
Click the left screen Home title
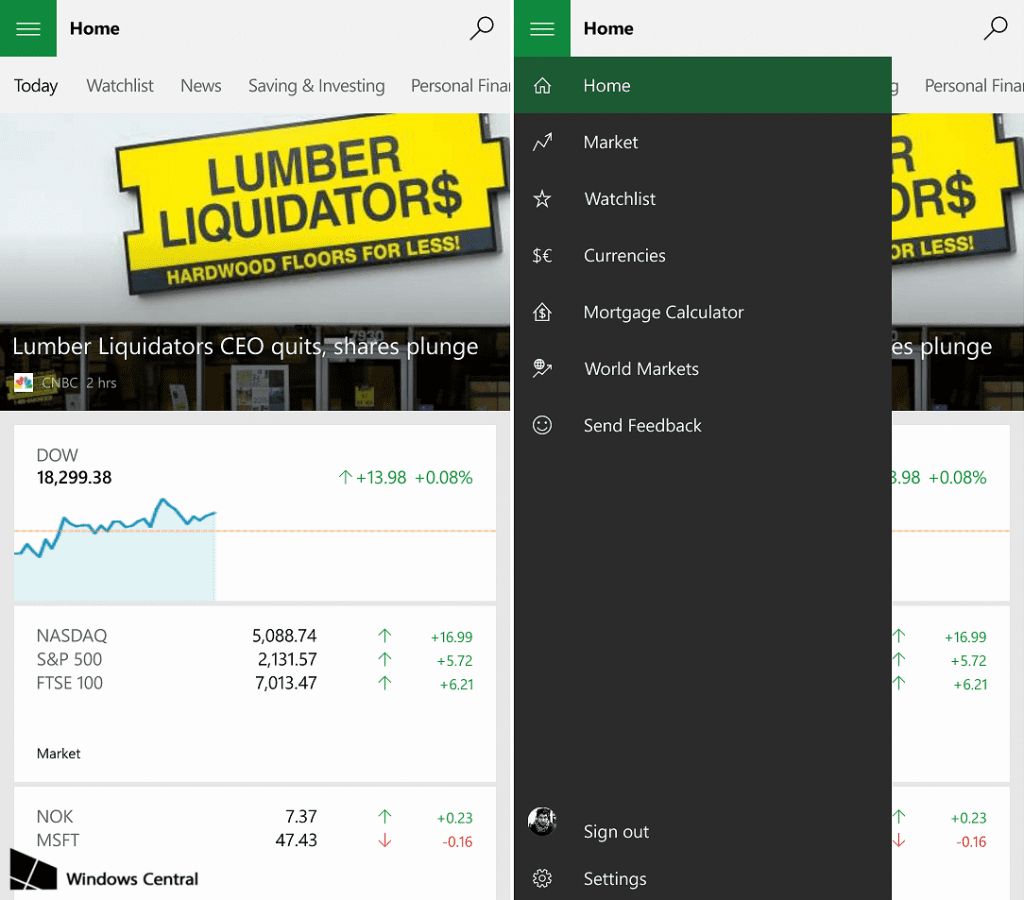(x=95, y=29)
